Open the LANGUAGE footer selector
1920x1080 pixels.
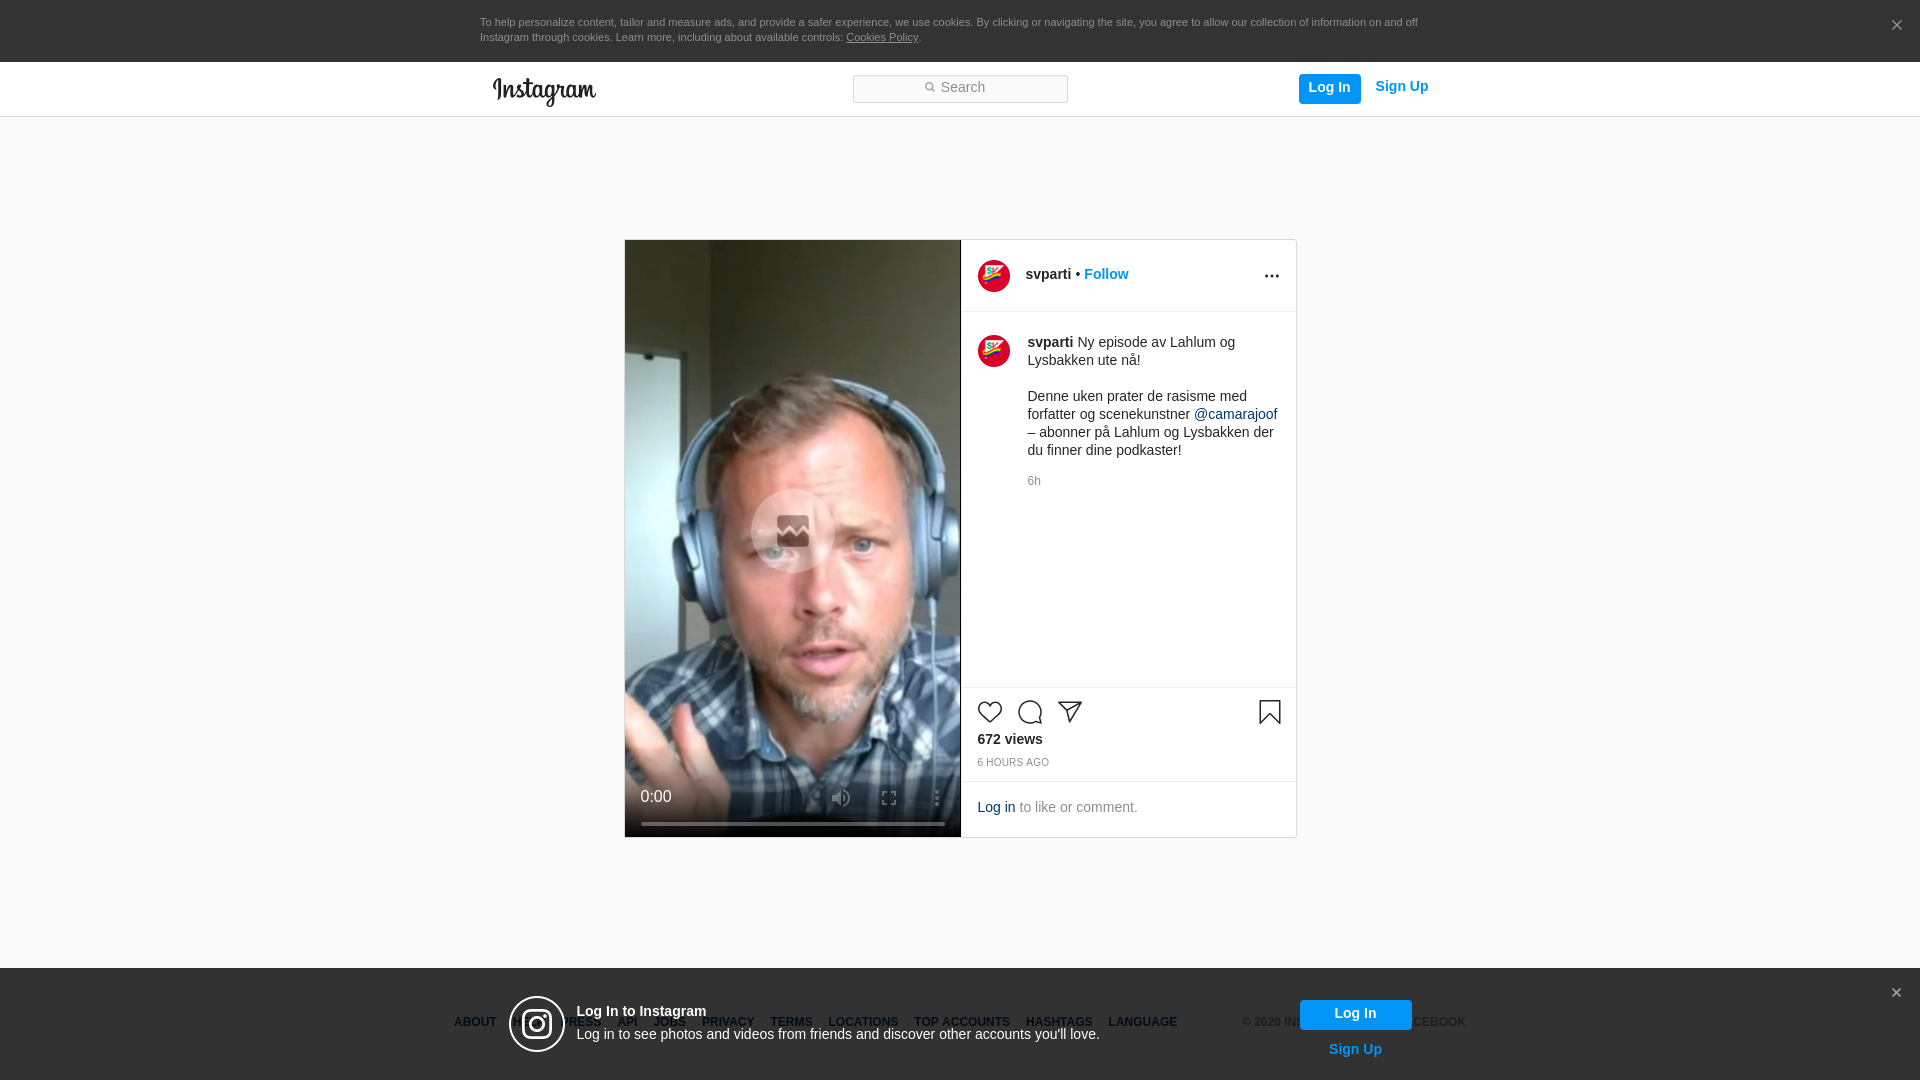coord(1143,1022)
